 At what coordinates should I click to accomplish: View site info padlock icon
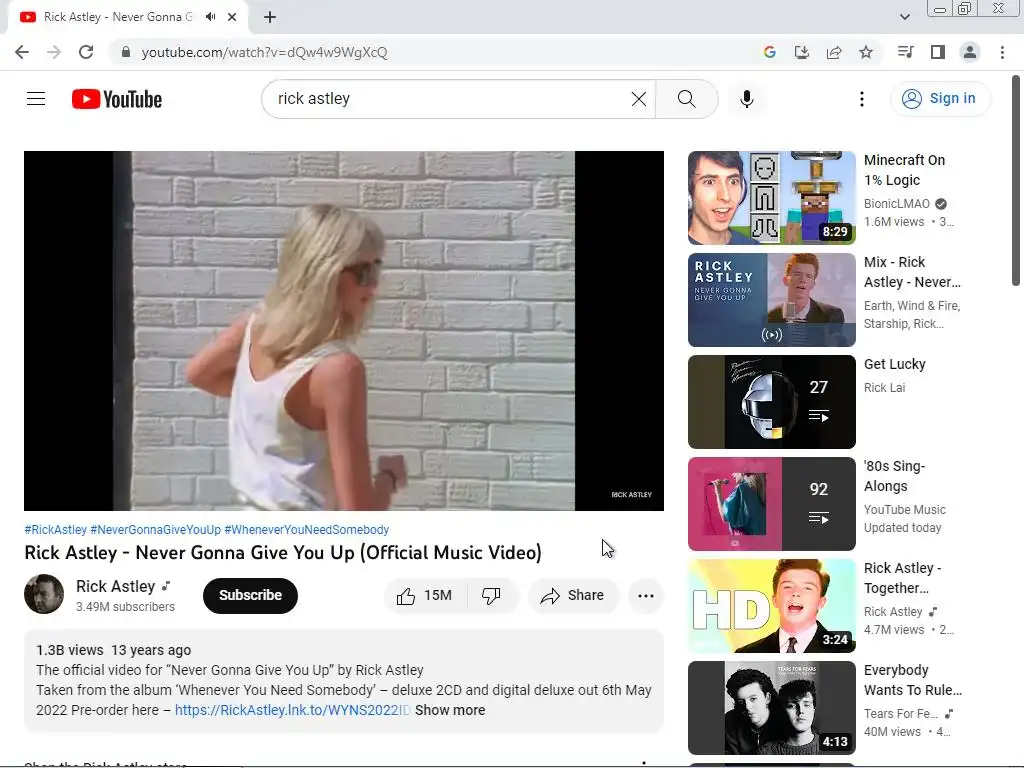126,52
